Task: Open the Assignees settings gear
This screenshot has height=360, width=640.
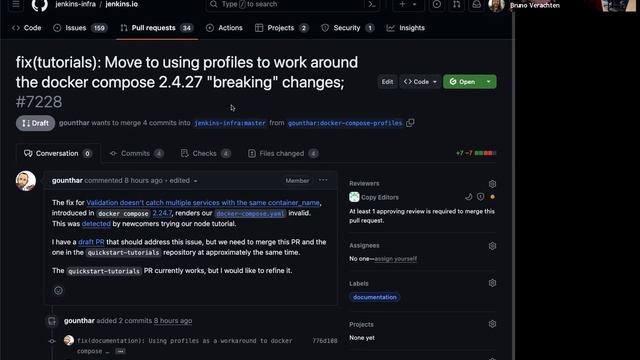Action: pos(492,246)
